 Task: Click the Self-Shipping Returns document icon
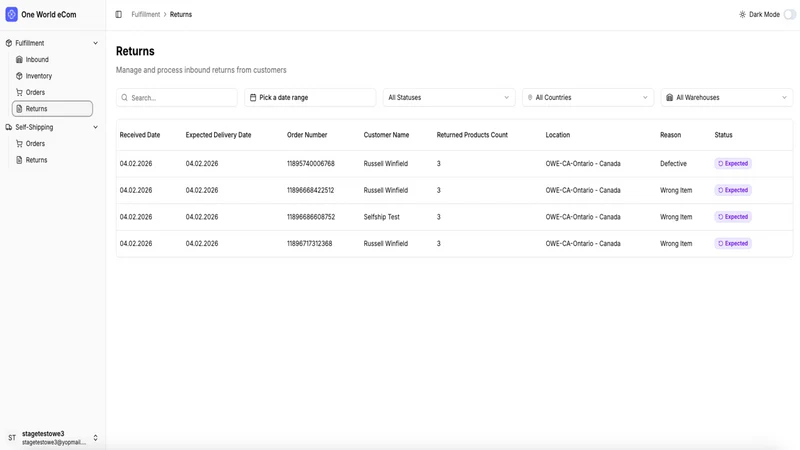coord(19,160)
